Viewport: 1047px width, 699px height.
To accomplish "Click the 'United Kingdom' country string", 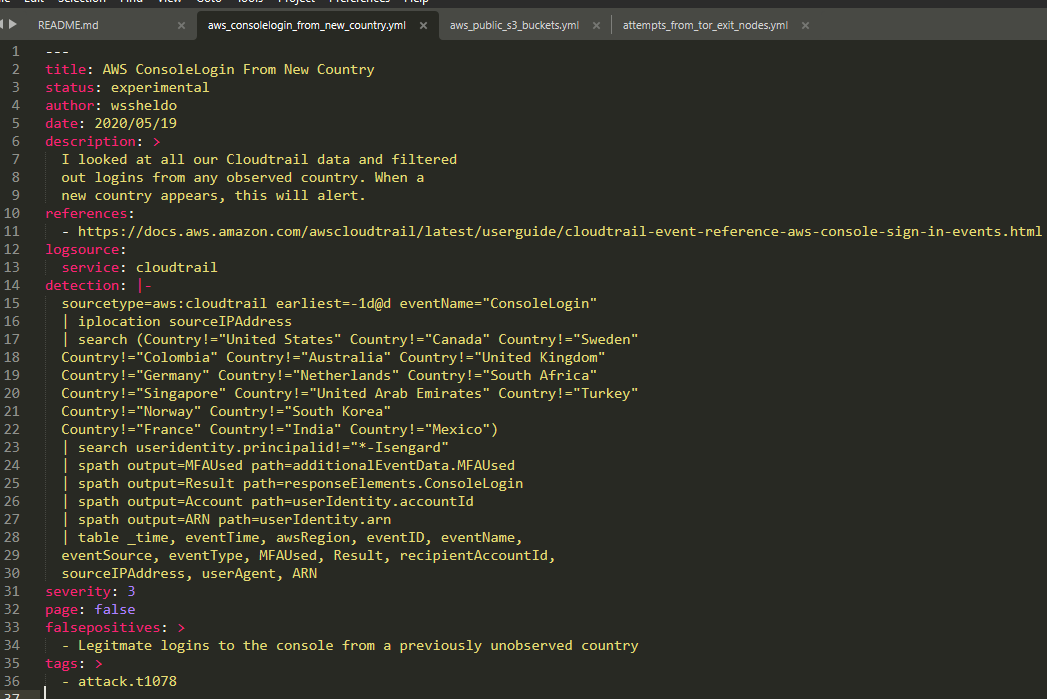I will pyautogui.click(x=540, y=358).
